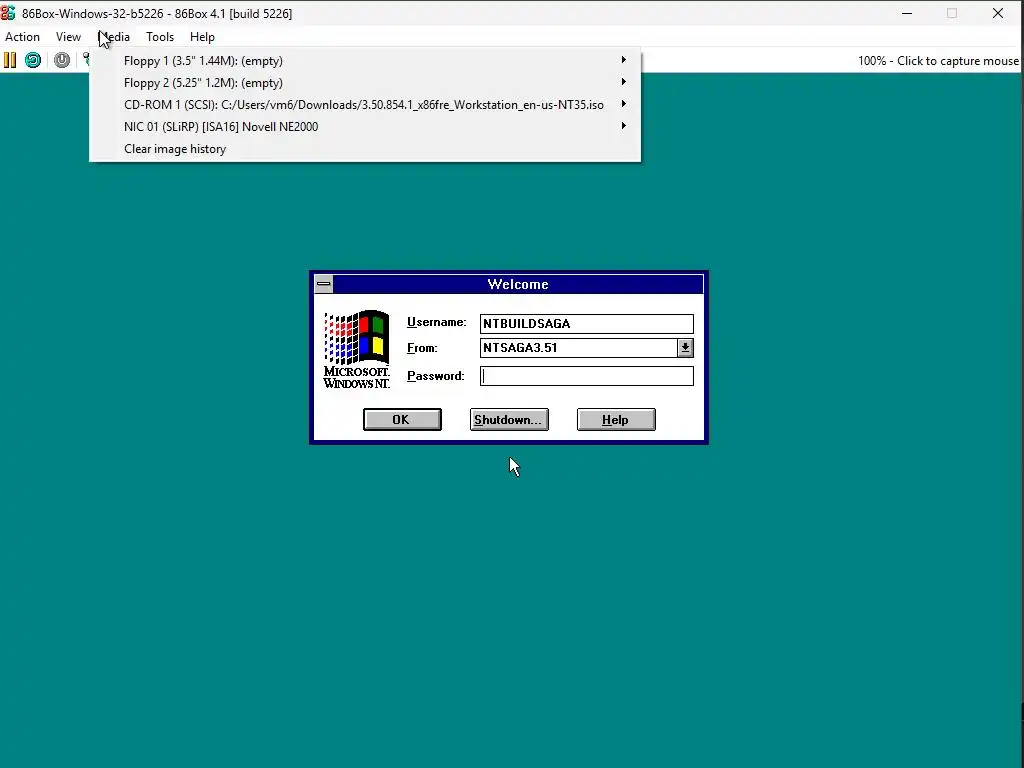Click the Password input field

586,376
